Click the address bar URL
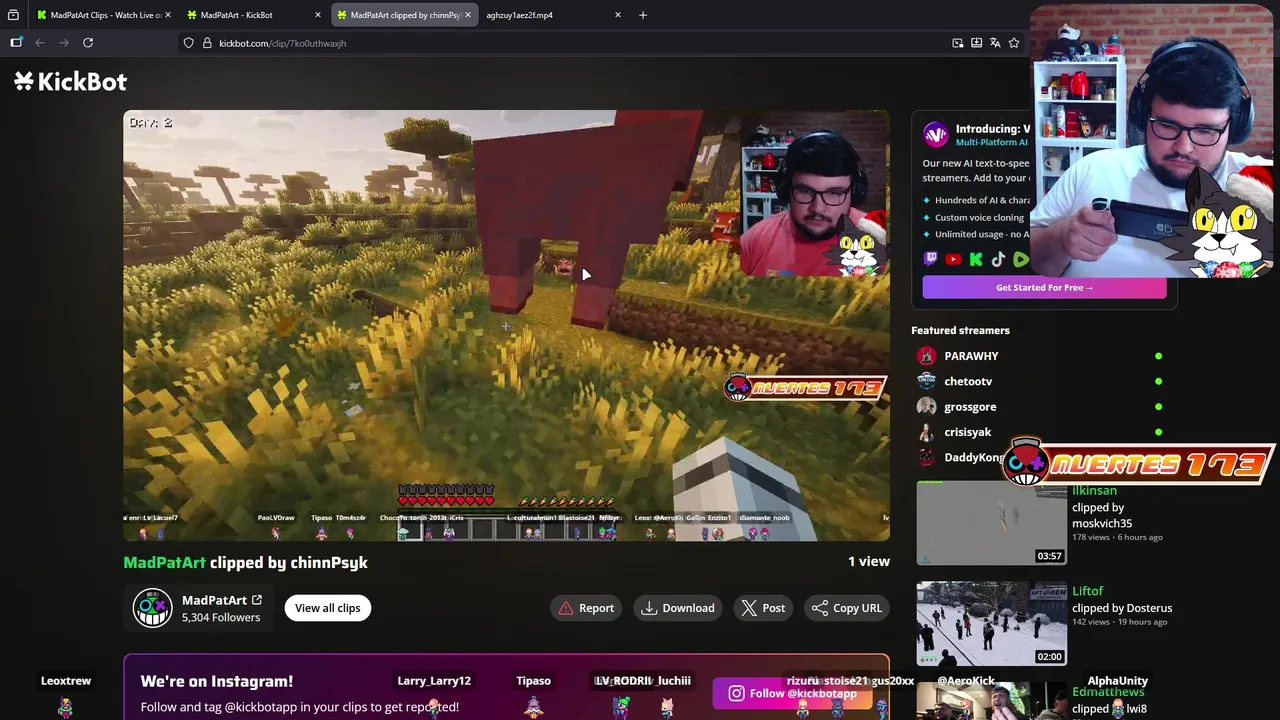This screenshot has width=1280, height=720. tap(283, 43)
